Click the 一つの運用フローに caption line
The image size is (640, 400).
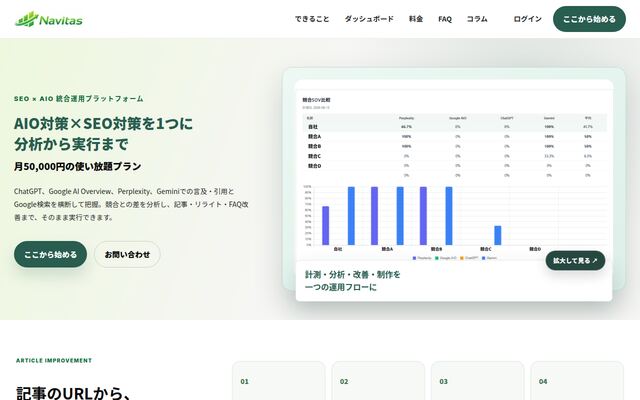point(341,287)
